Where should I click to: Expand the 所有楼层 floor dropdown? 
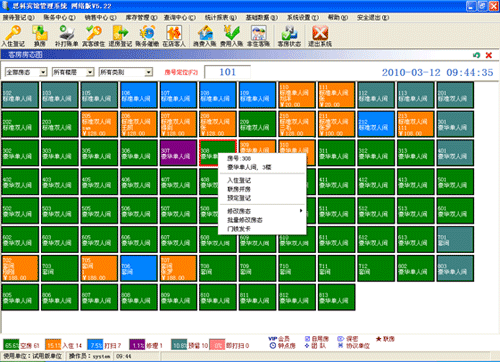click(x=90, y=72)
